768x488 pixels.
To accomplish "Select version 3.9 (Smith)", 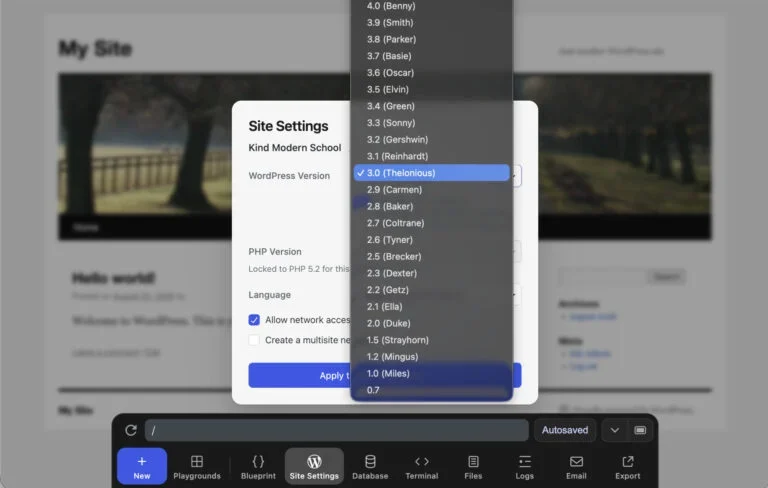I will coord(432,23).
